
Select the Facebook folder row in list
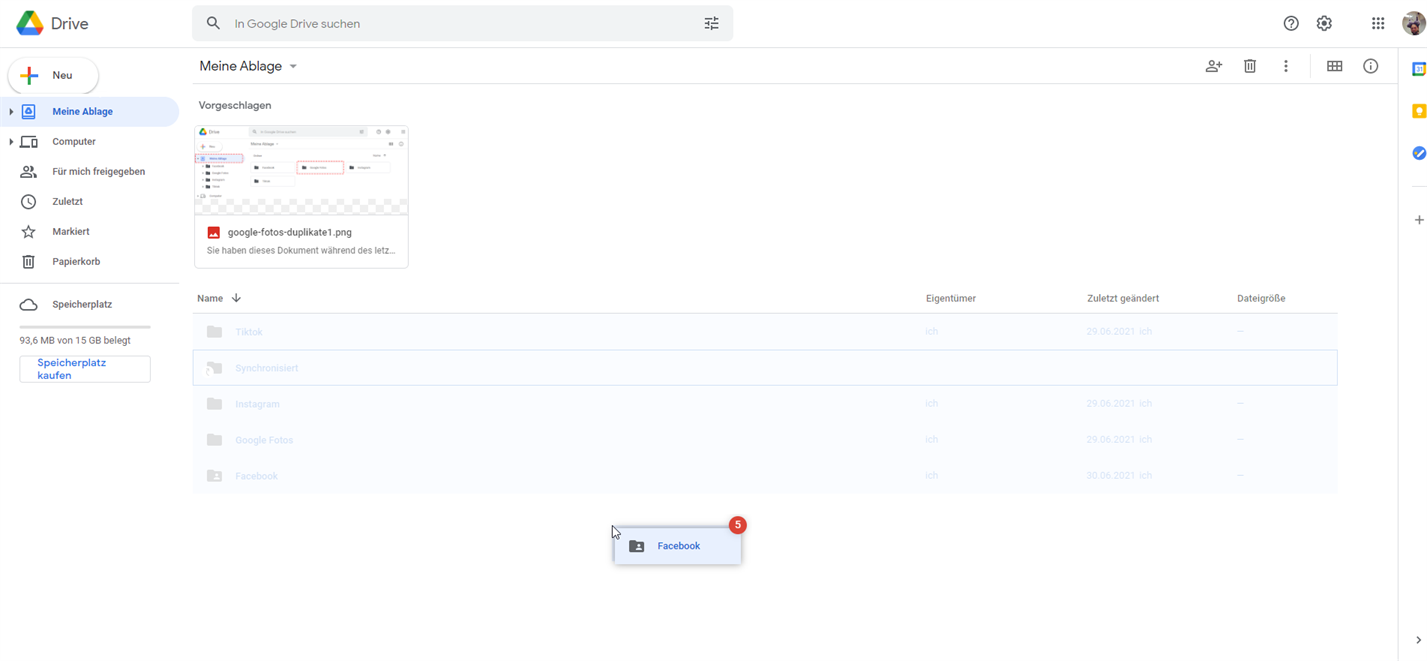765,476
